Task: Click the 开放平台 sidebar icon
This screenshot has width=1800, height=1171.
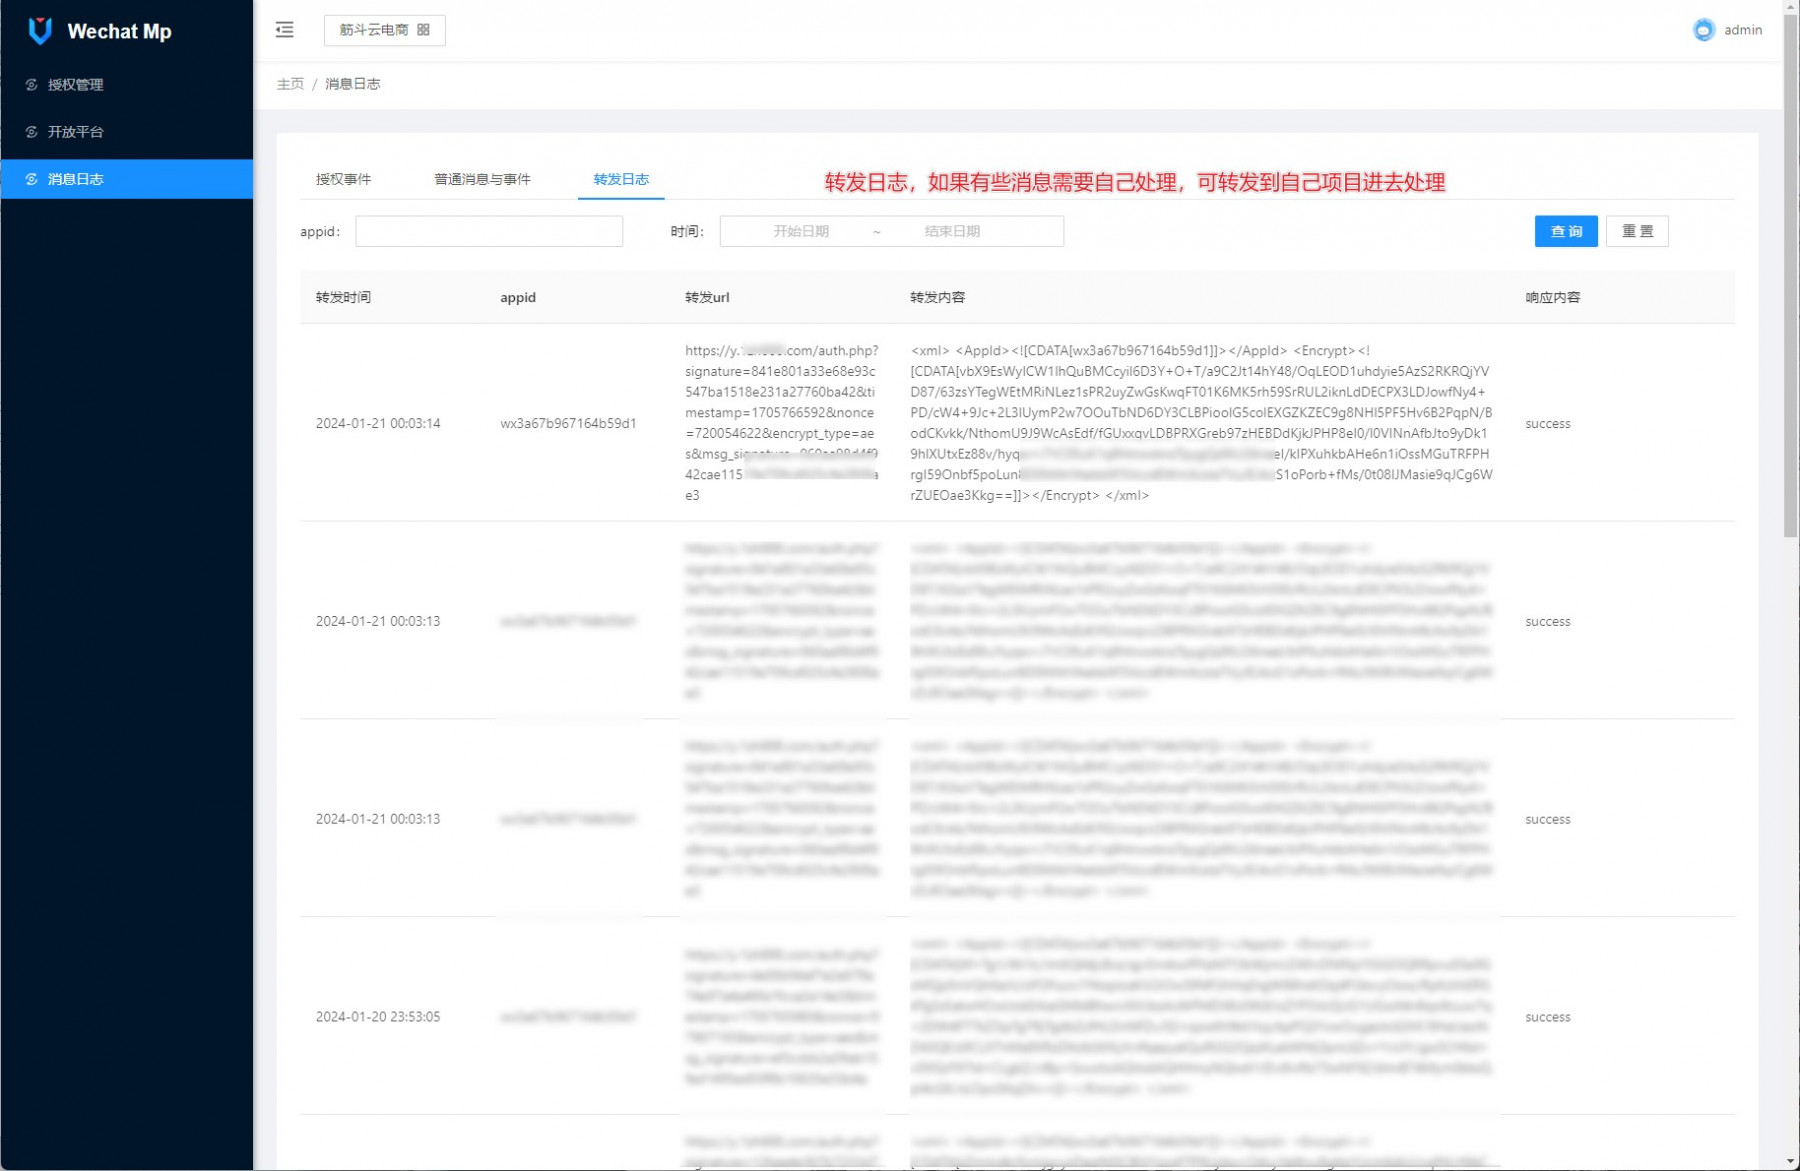Action: (x=31, y=132)
